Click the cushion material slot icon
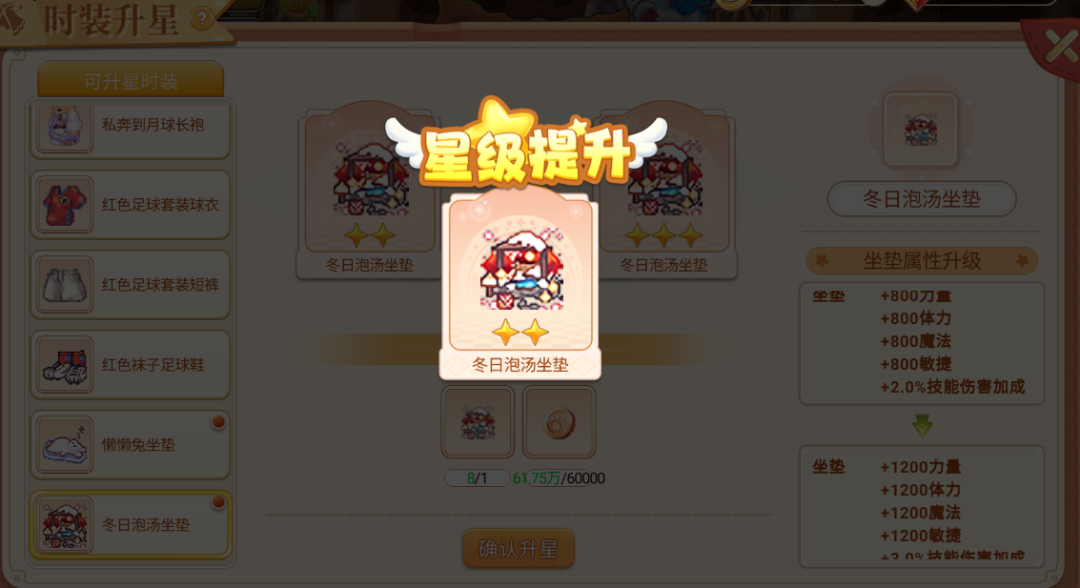The height and width of the screenshot is (588, 1080). click(x=477, y=422)
